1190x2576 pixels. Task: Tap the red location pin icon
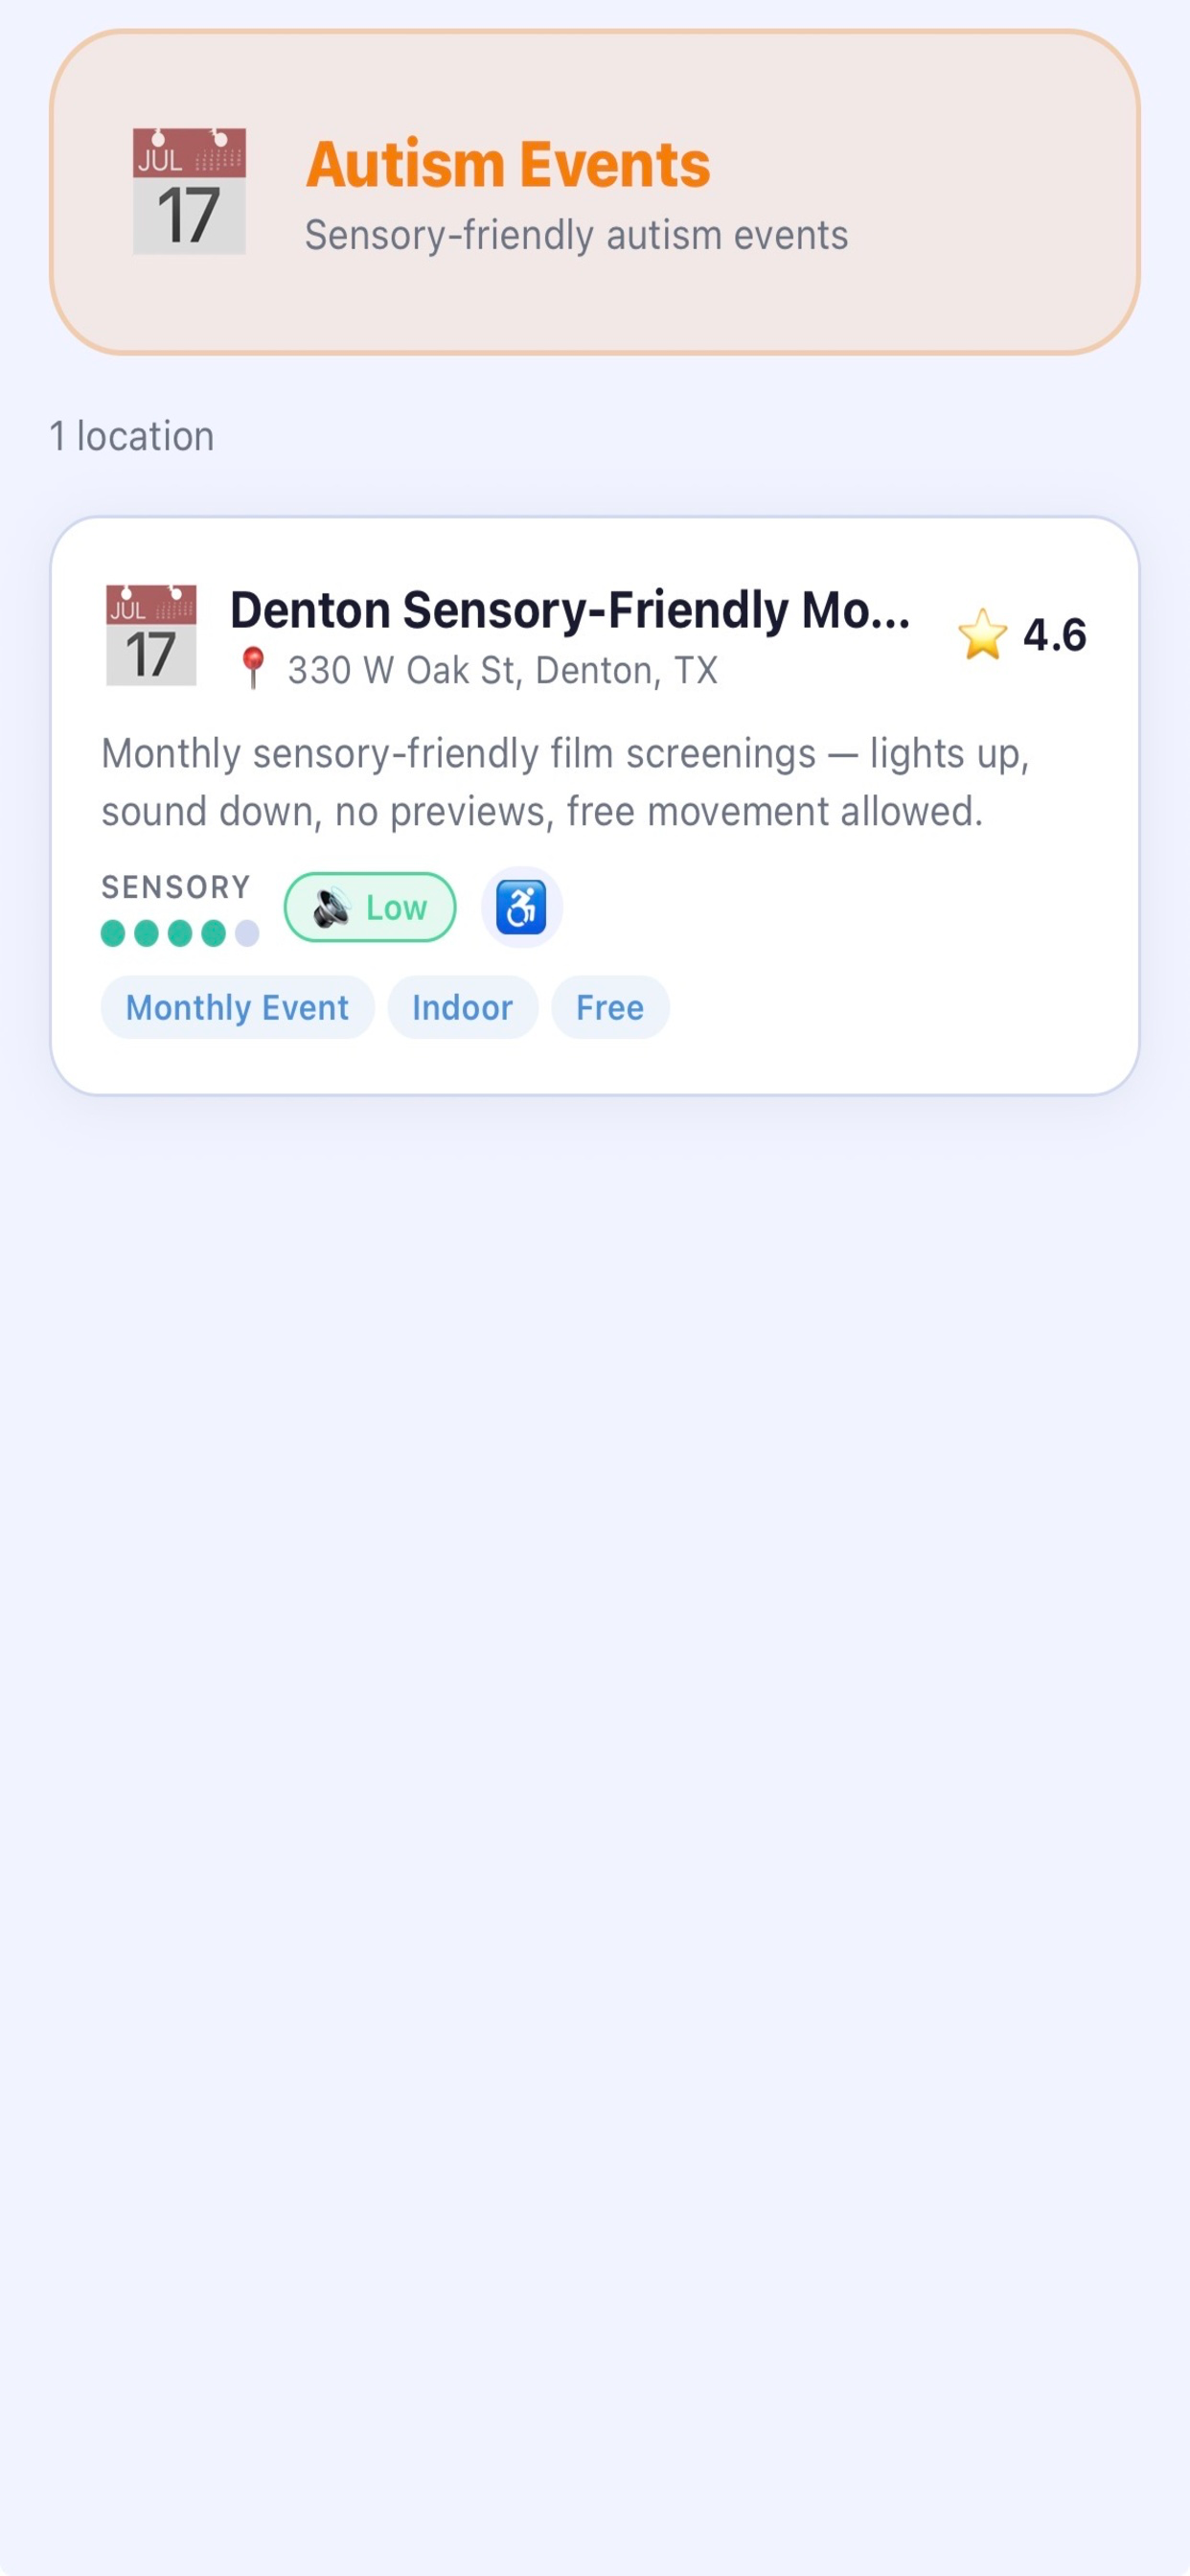pyautogui.click(x=253, y=668)
